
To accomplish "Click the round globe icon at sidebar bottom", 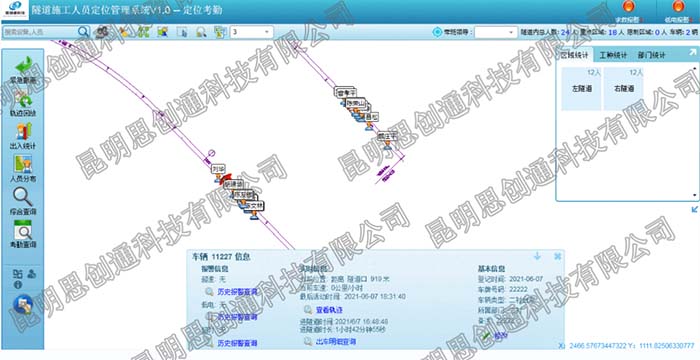I will (x=23, y=305).
